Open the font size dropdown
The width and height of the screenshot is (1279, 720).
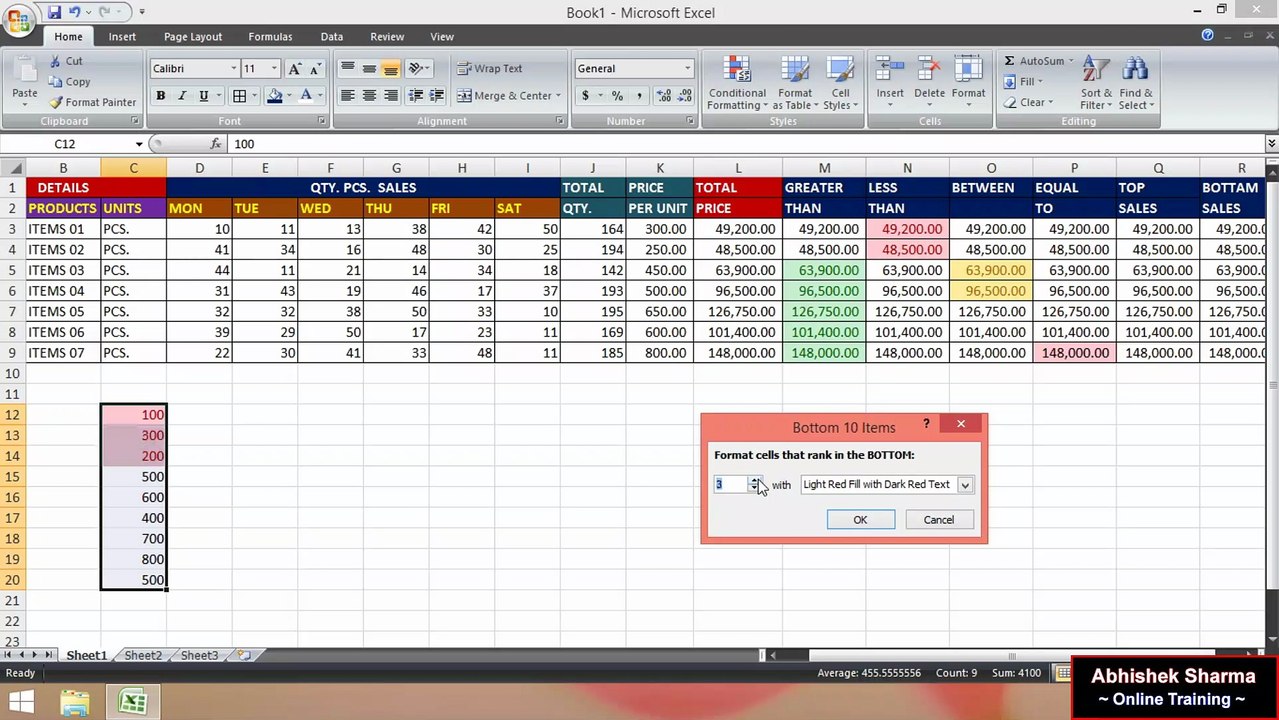274,69
